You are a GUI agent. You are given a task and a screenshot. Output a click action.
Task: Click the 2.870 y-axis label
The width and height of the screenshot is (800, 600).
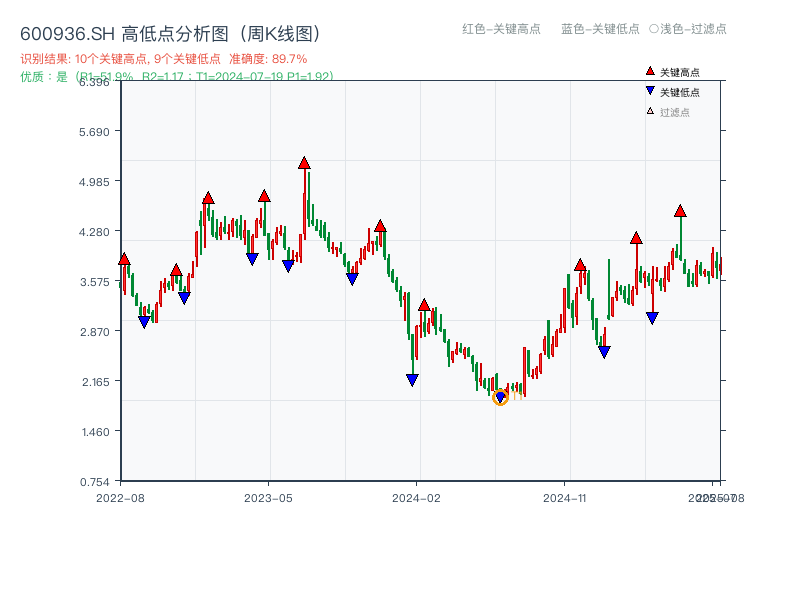[x=94, y=332]
